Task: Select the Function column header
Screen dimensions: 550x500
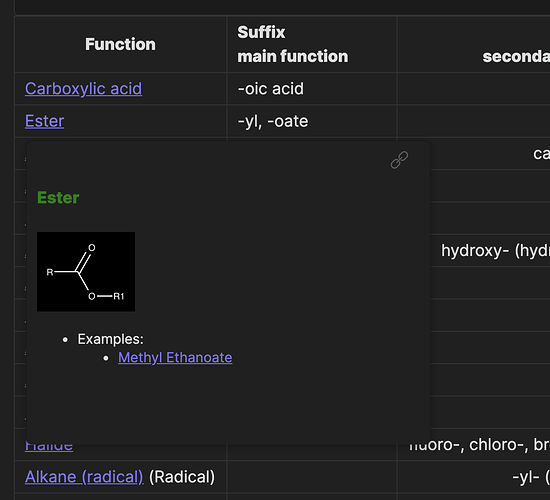Action: pyautogui.click(x=120, y=45)
